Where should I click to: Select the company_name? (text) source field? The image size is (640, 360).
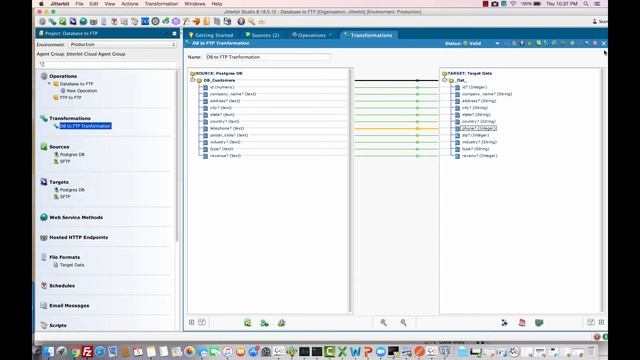coord(233,94)
